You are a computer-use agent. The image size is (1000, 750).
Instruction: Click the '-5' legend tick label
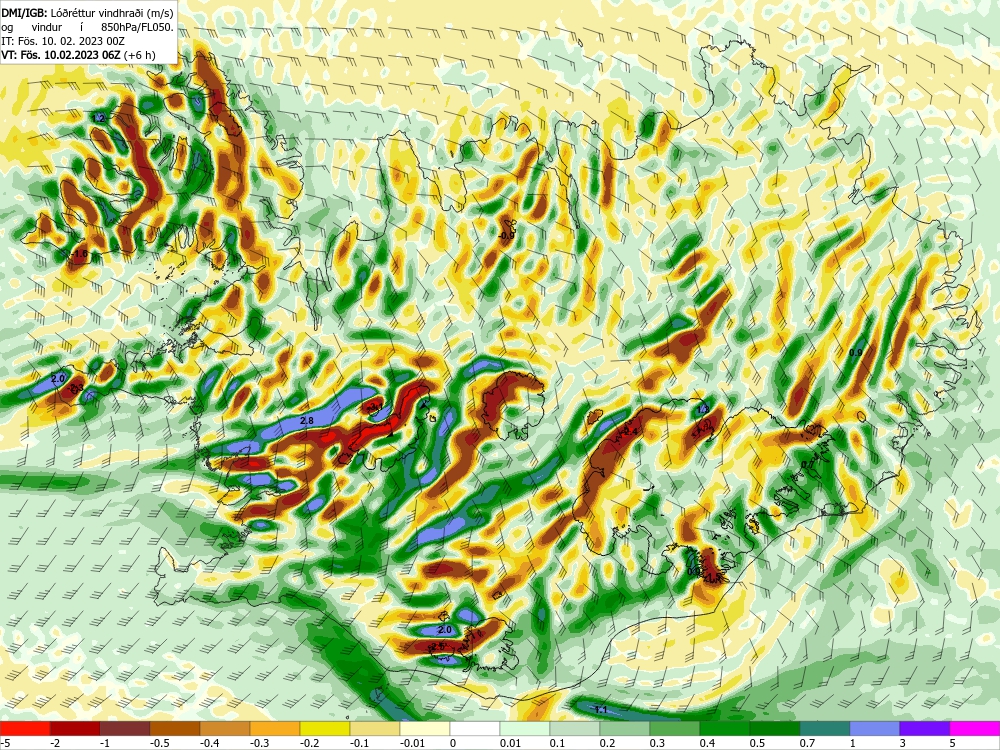4,743
